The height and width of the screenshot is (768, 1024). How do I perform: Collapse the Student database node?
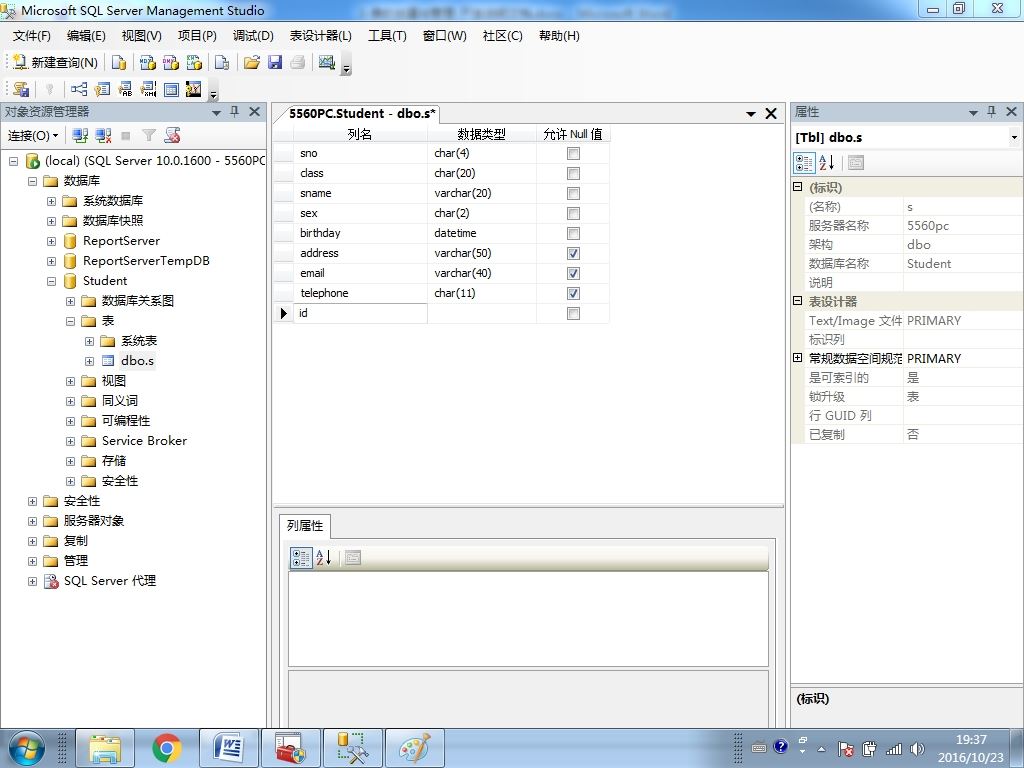(x=51, y=281)
